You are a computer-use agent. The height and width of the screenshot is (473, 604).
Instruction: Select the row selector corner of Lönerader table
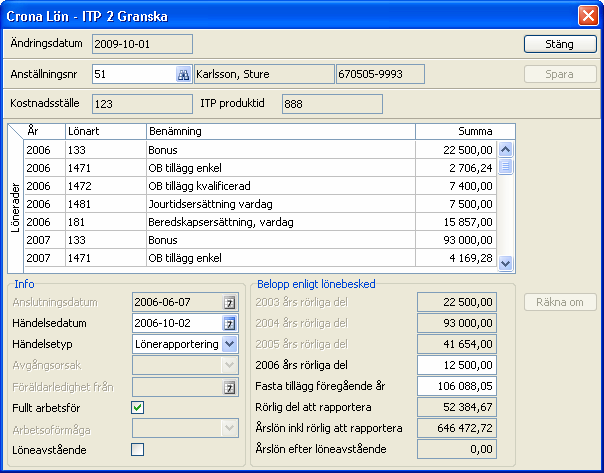coord(16,132)
